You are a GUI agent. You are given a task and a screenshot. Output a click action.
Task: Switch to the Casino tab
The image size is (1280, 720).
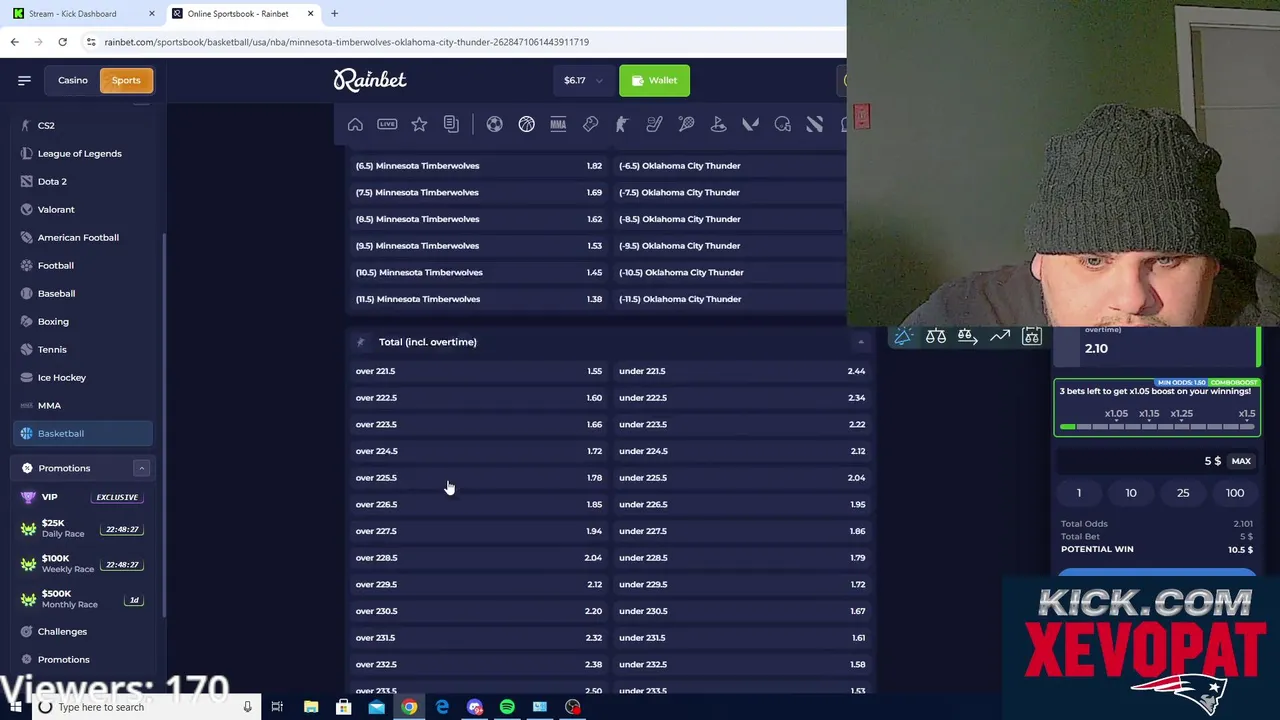pos(73,80)
